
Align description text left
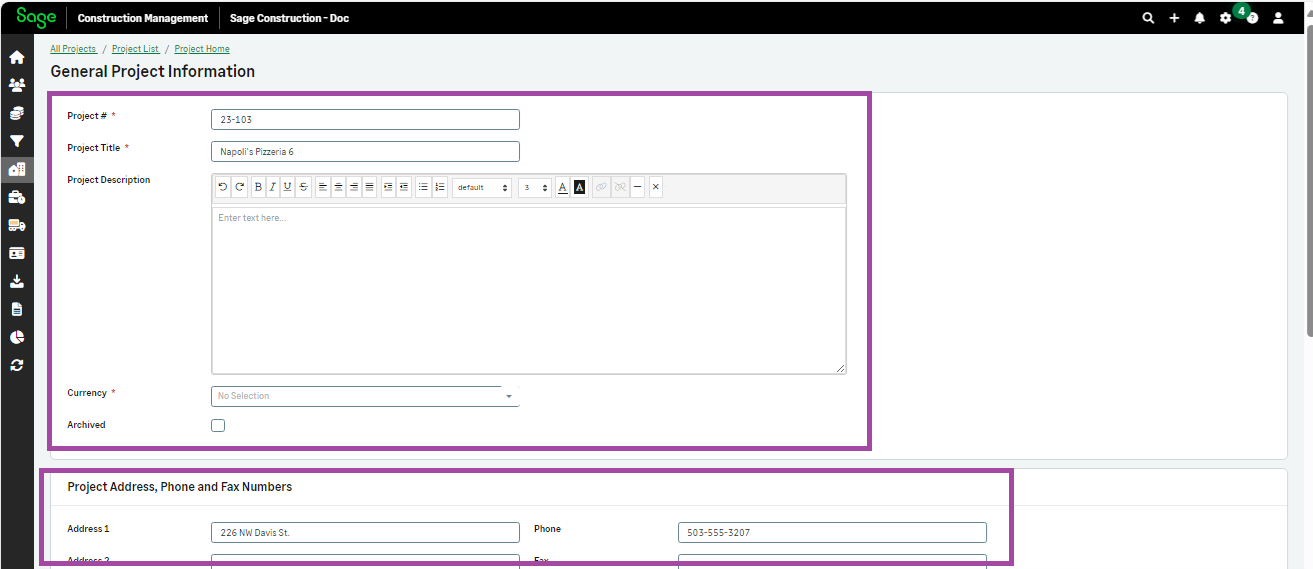[x=323, y=187]
